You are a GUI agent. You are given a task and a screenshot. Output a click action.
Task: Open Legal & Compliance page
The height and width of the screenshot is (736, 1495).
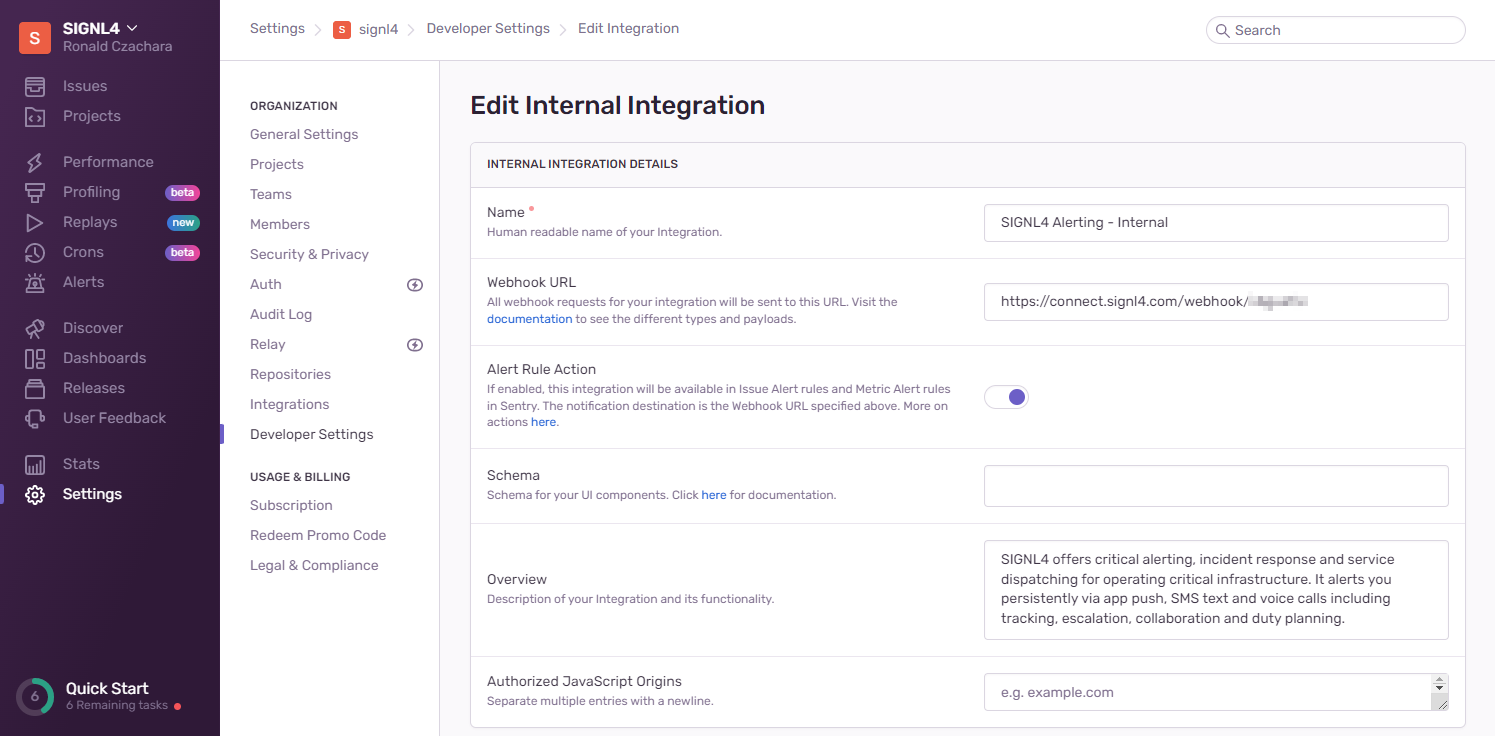tap(314, 565)
